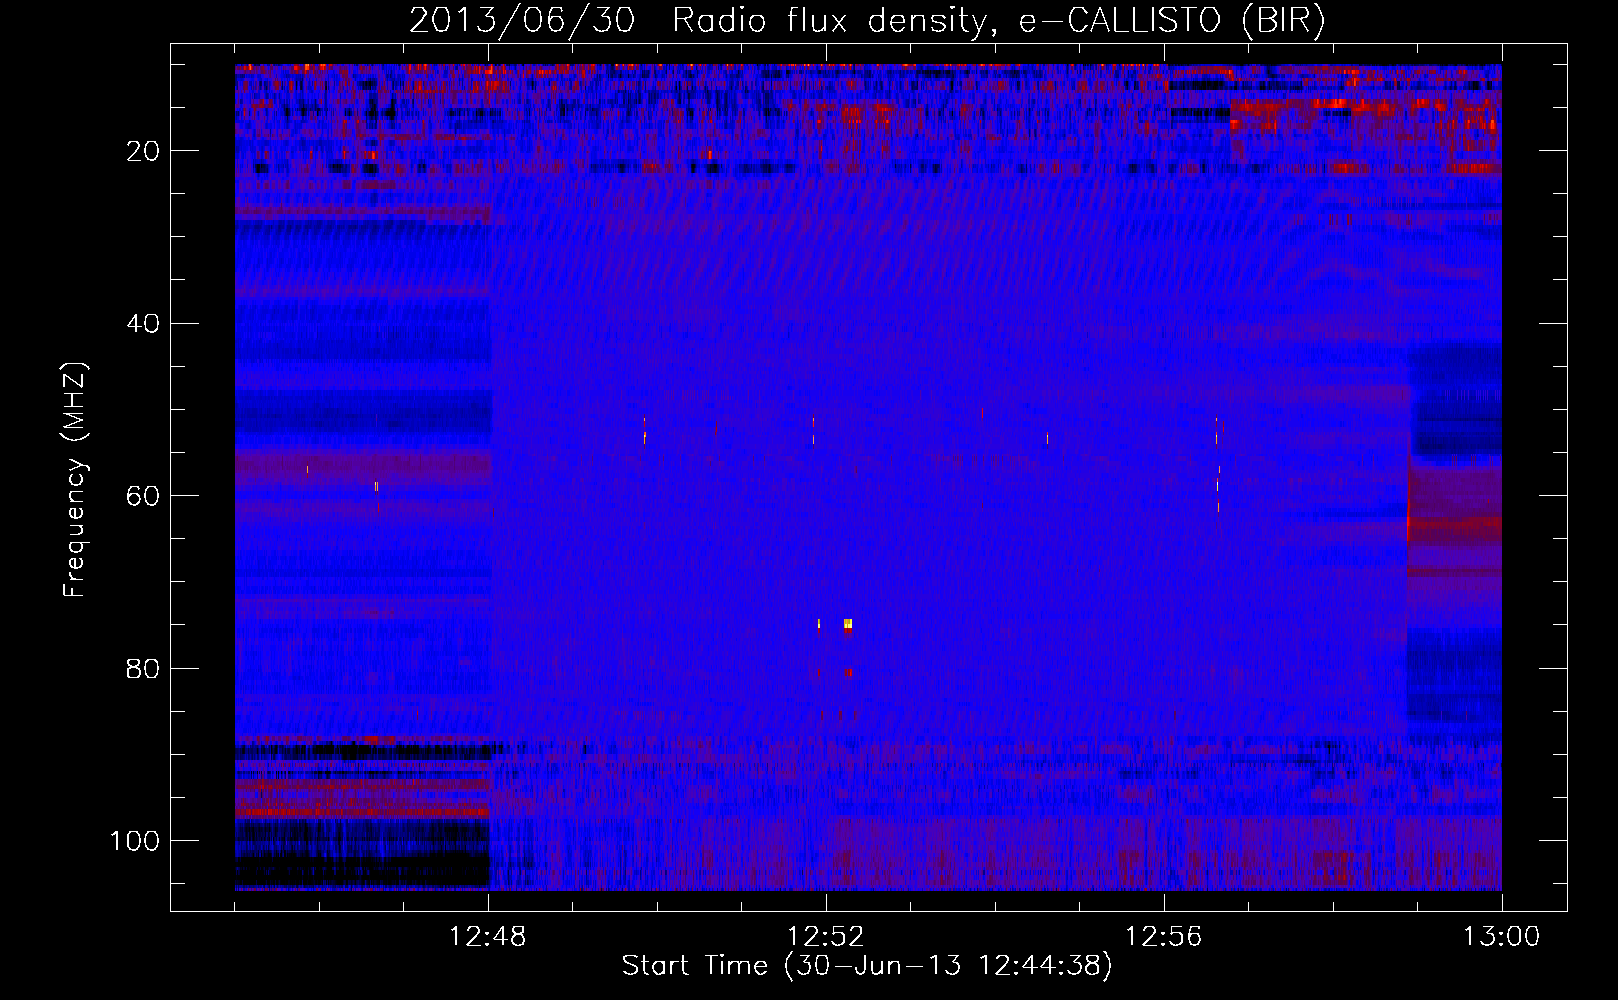Click the 60 MHz frequency tick label
The width and height of the screenshot is (1618, 1000).
click(x=143, y=496)
